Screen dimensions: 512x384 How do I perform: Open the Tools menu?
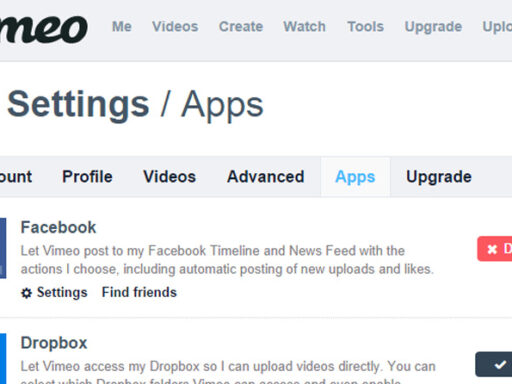click(366, 27)
